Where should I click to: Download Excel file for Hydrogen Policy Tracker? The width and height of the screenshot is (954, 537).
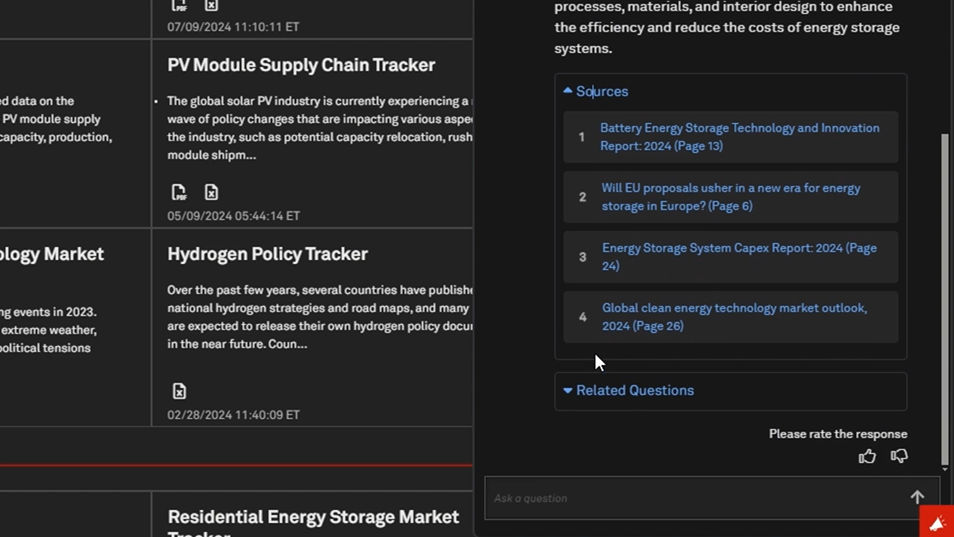(179, 391)
